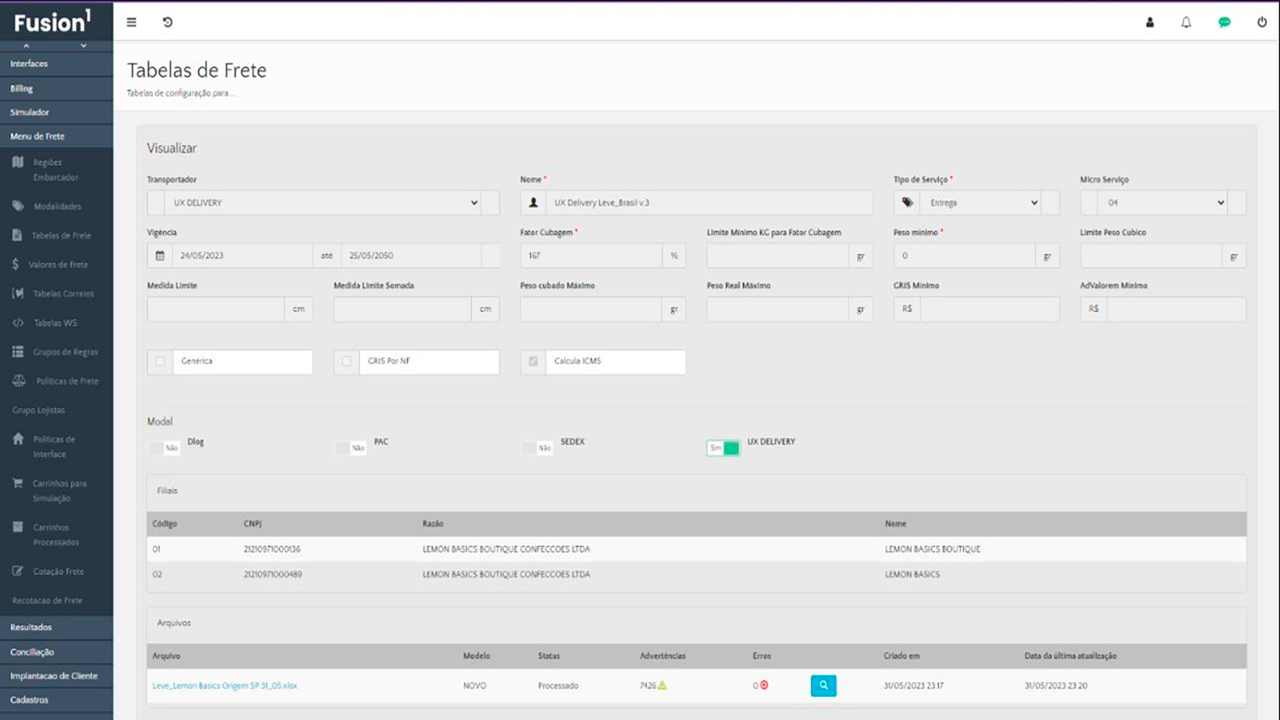1280x720 pixels.
Task: Toggle the Calcula ICMS checkbox
Action: (533, 361)
